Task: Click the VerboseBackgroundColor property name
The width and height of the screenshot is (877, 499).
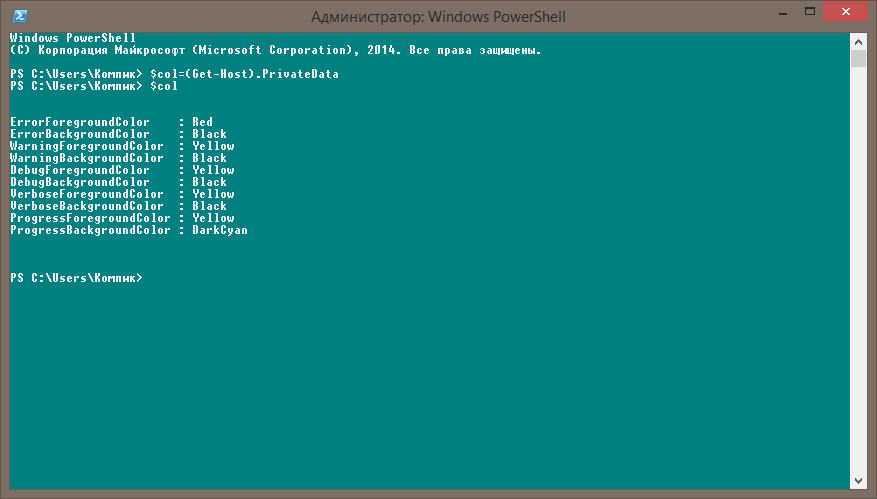Action: [87, 206]
